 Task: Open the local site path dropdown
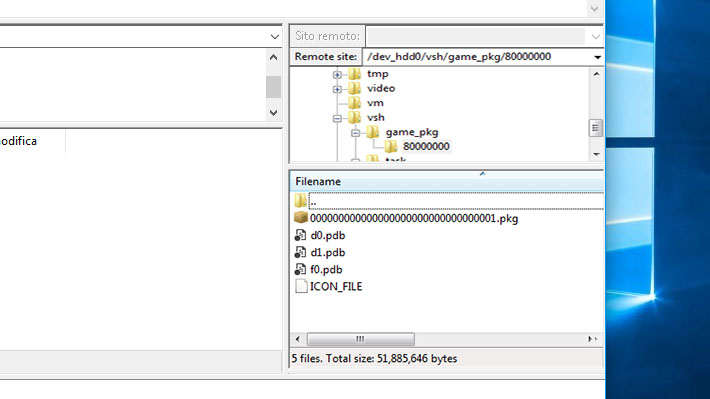point(274,36)
